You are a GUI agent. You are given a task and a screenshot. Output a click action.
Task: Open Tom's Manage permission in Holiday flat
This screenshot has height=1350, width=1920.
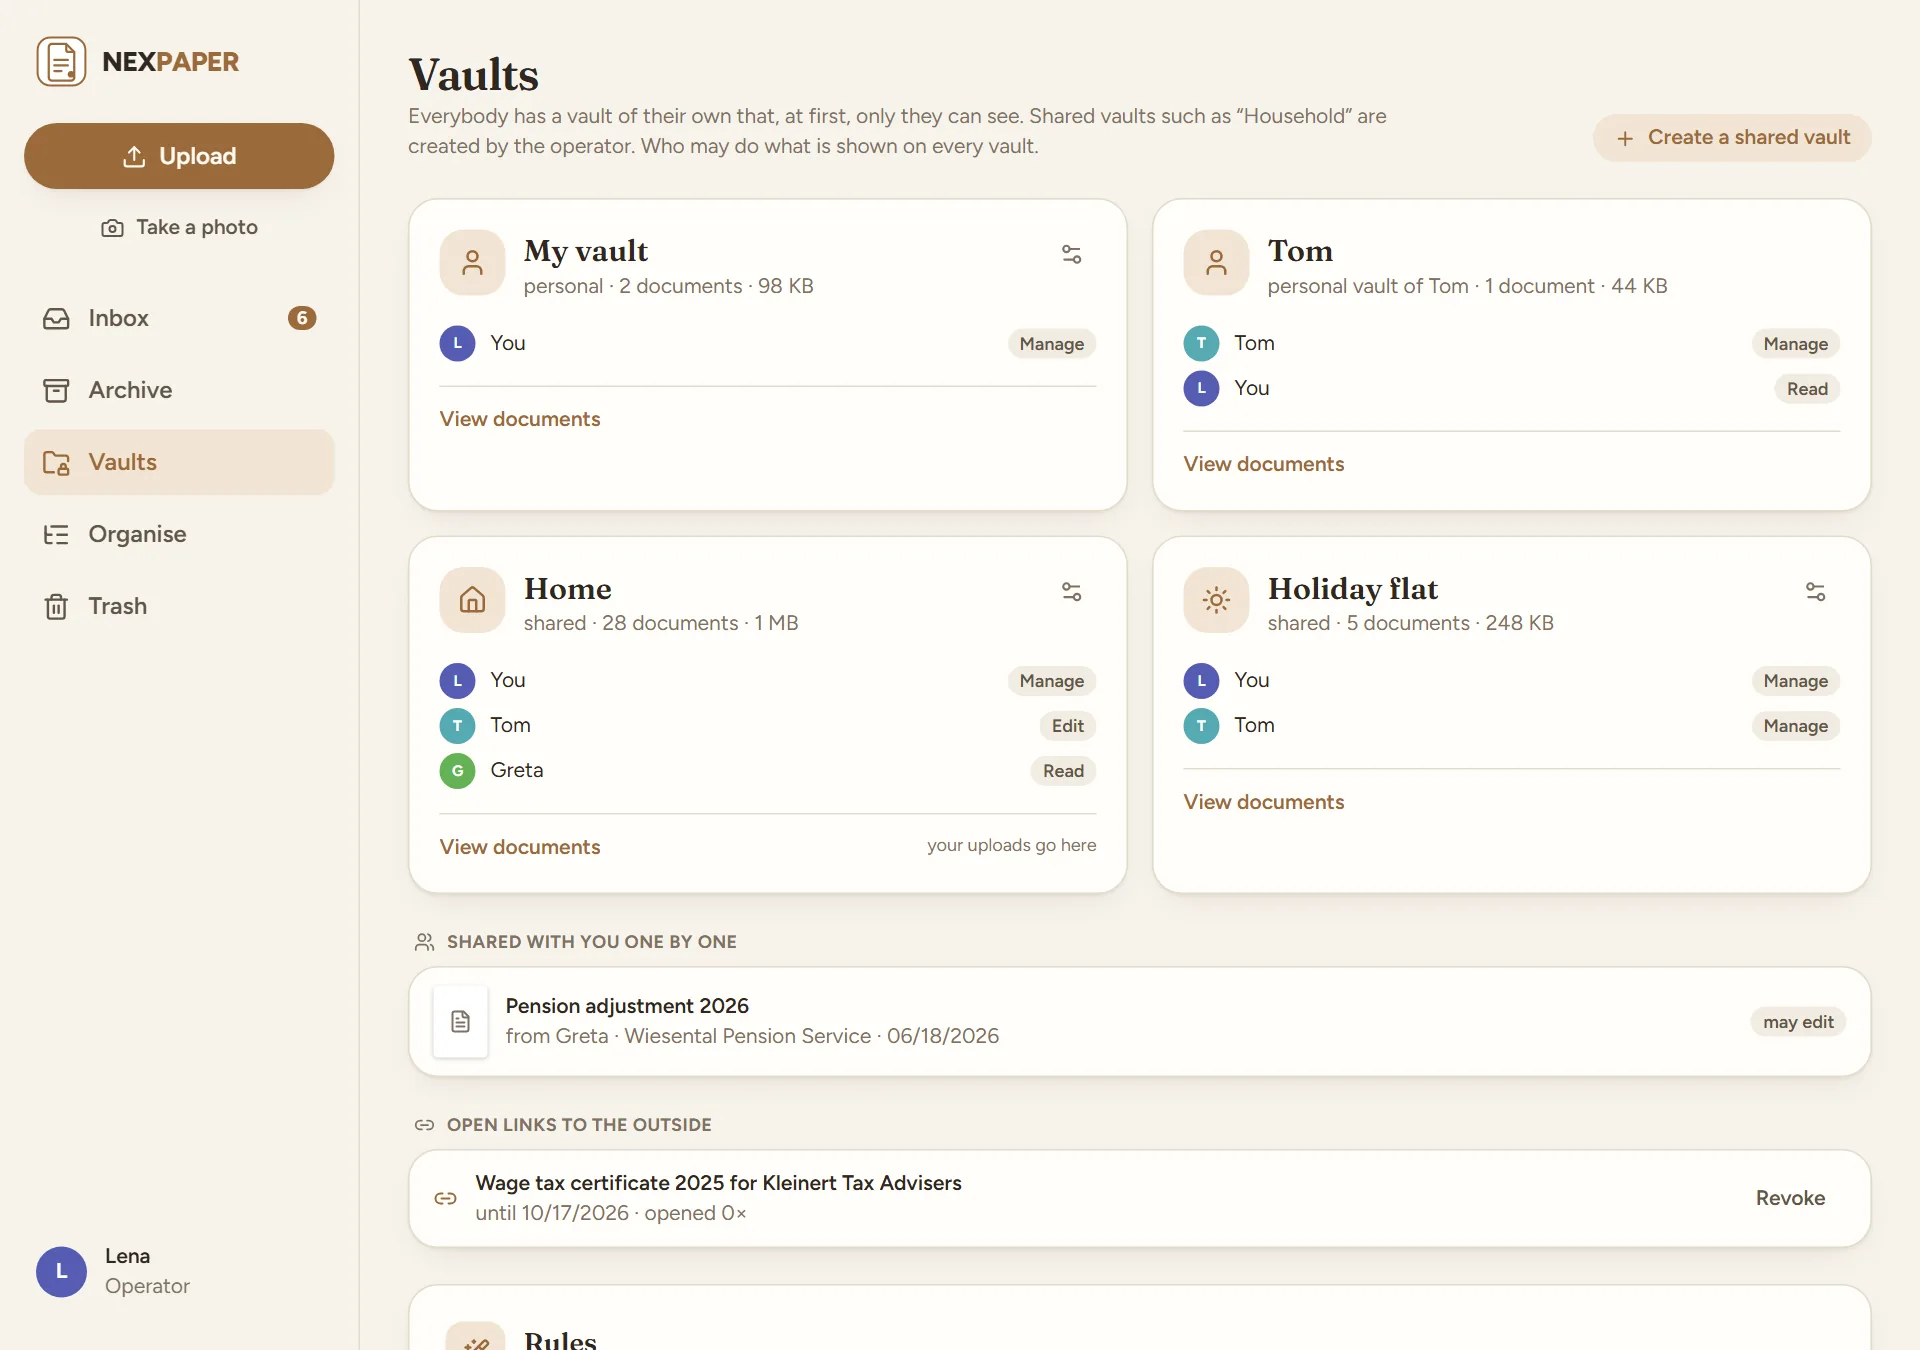(x=1795, y=726)
